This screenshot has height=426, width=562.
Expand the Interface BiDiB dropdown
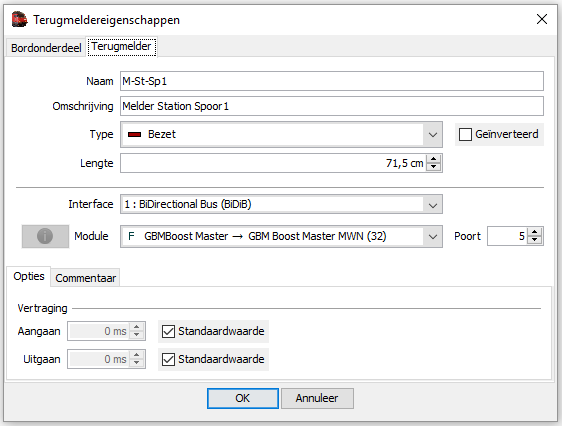coord(281,204)
